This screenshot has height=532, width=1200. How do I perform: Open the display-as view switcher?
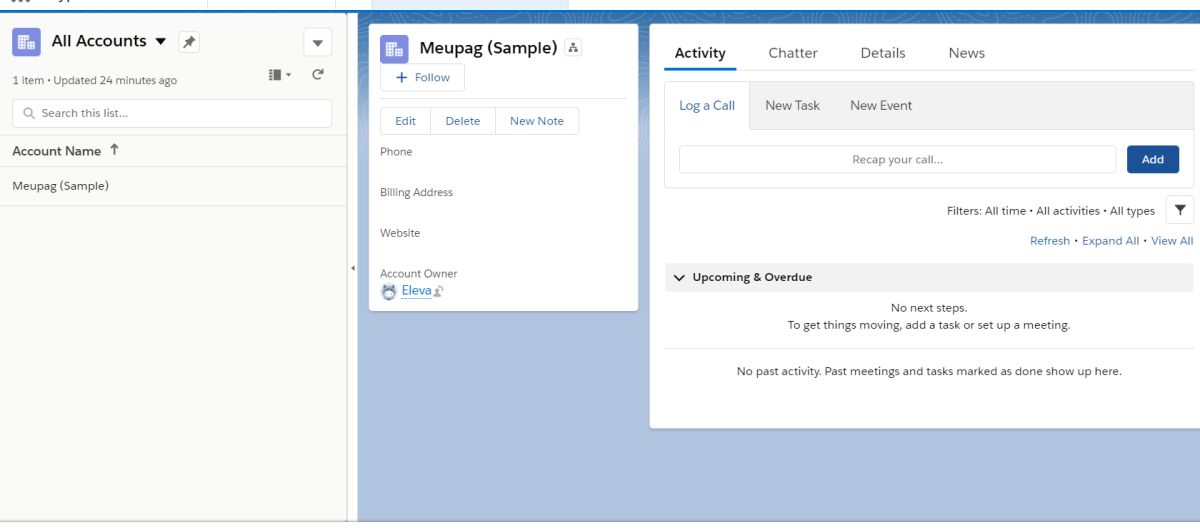(280, 75)
